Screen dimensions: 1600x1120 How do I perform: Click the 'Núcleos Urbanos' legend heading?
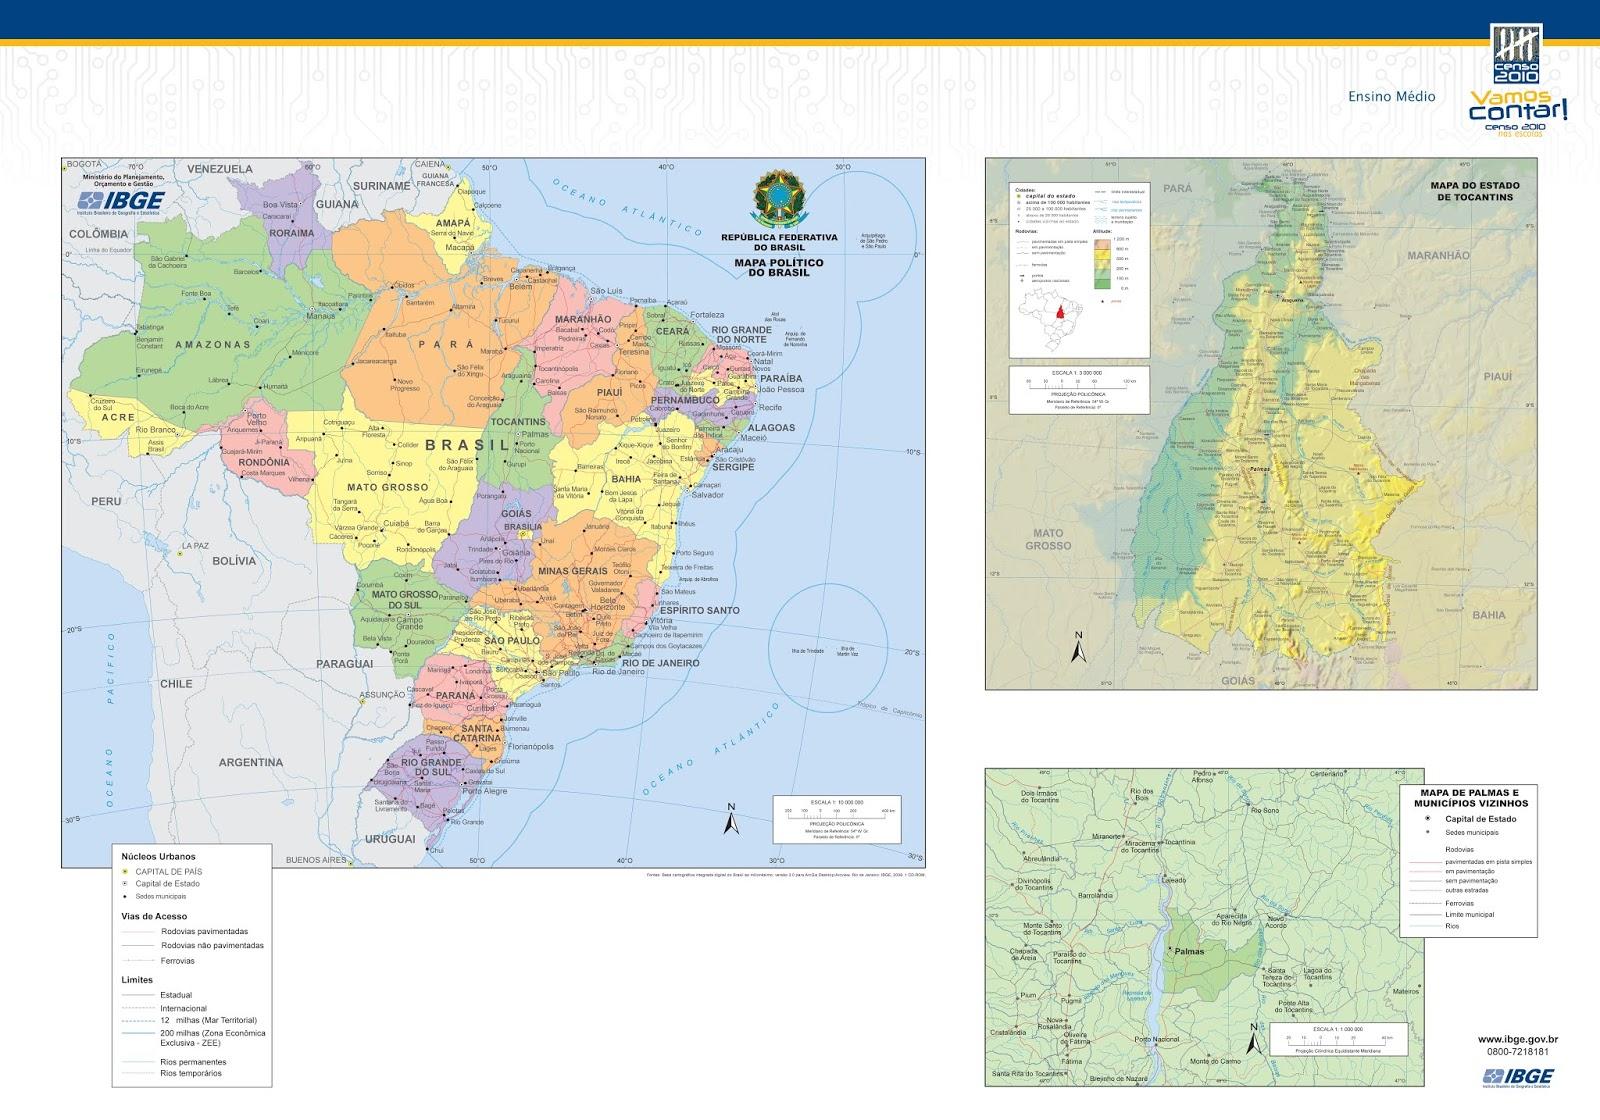click(159, 856)
